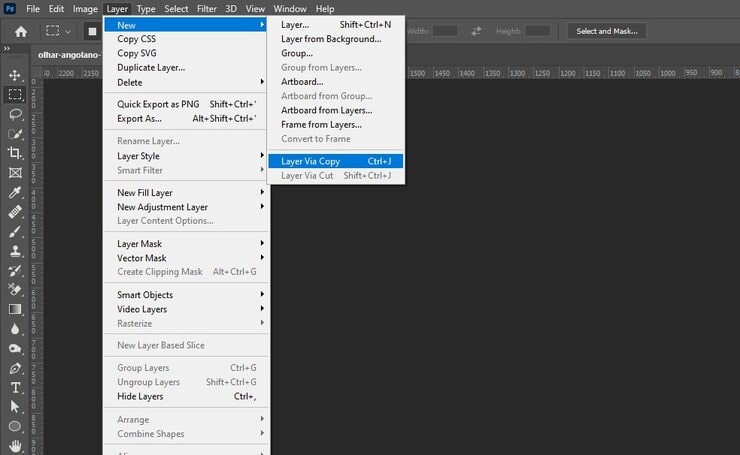Select the Rectangular Marquee tool in toolbar
Image resolution: width=740 pixels, height=455 pixels.
pos(15,94)
